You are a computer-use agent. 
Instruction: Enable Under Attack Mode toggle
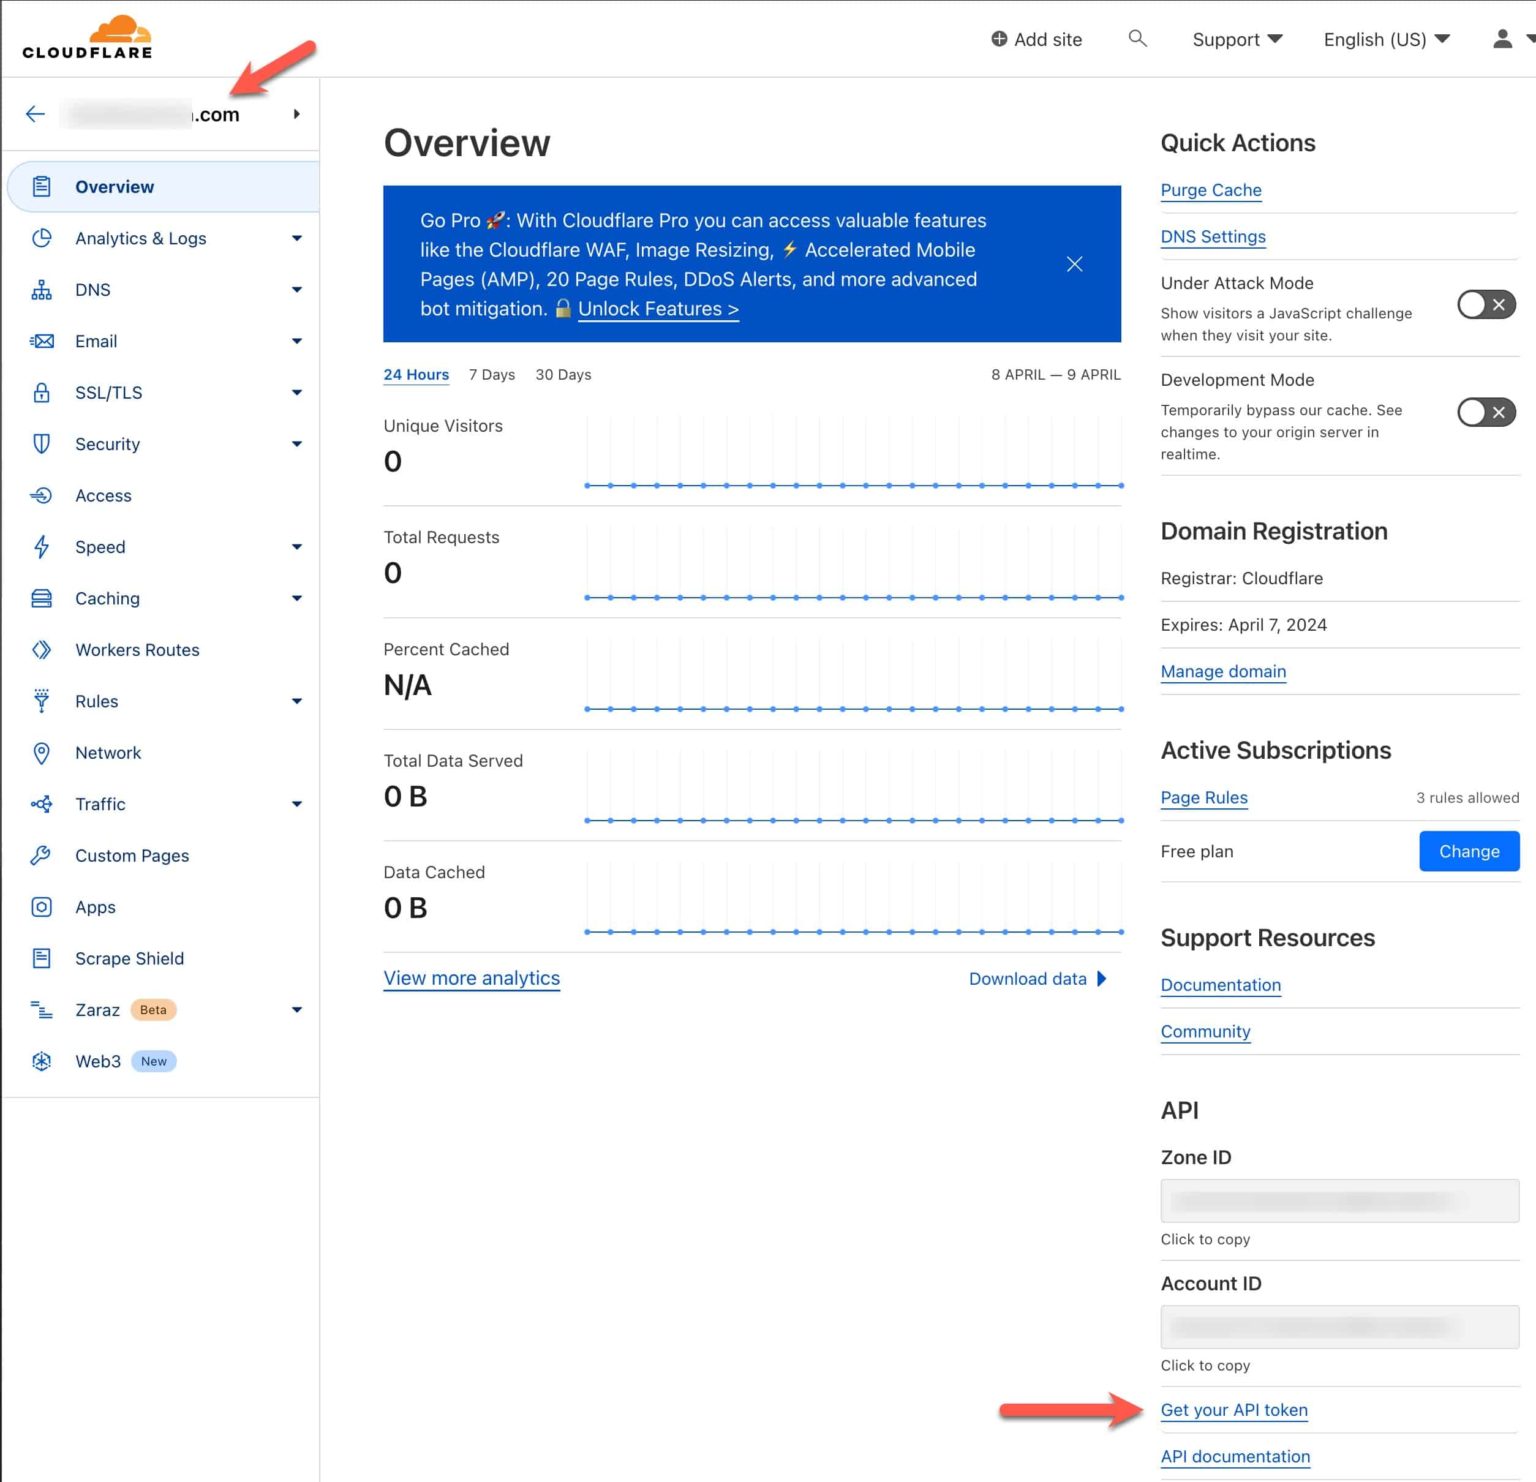coord(1486,305)
